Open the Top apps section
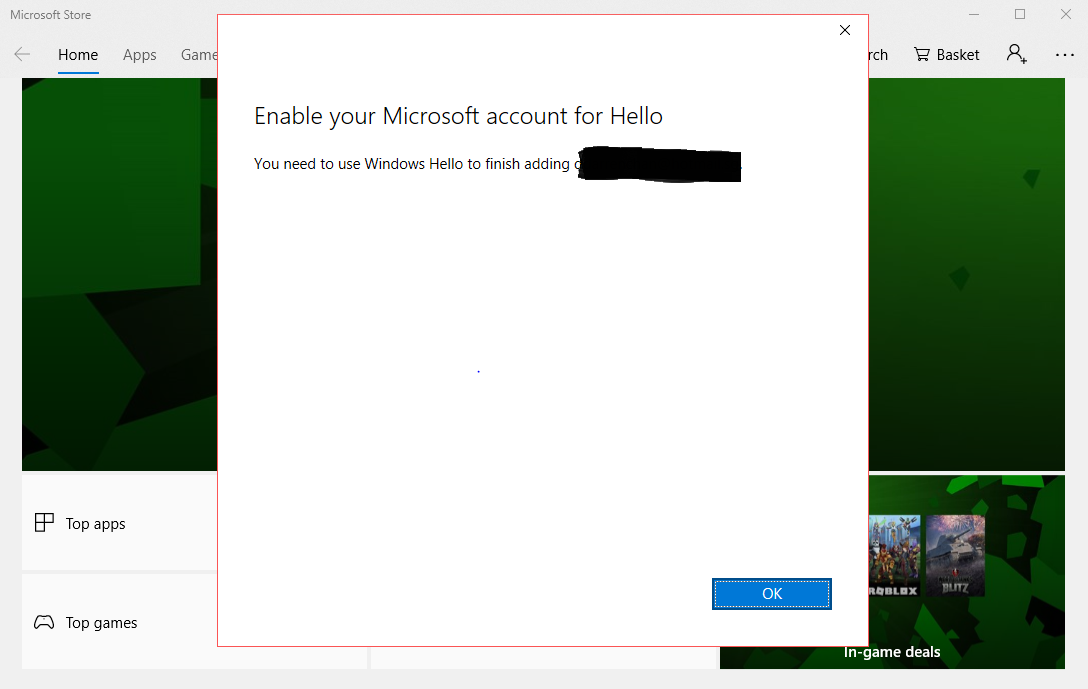This screenshot has width=1088, height=689. click(95, 522)
